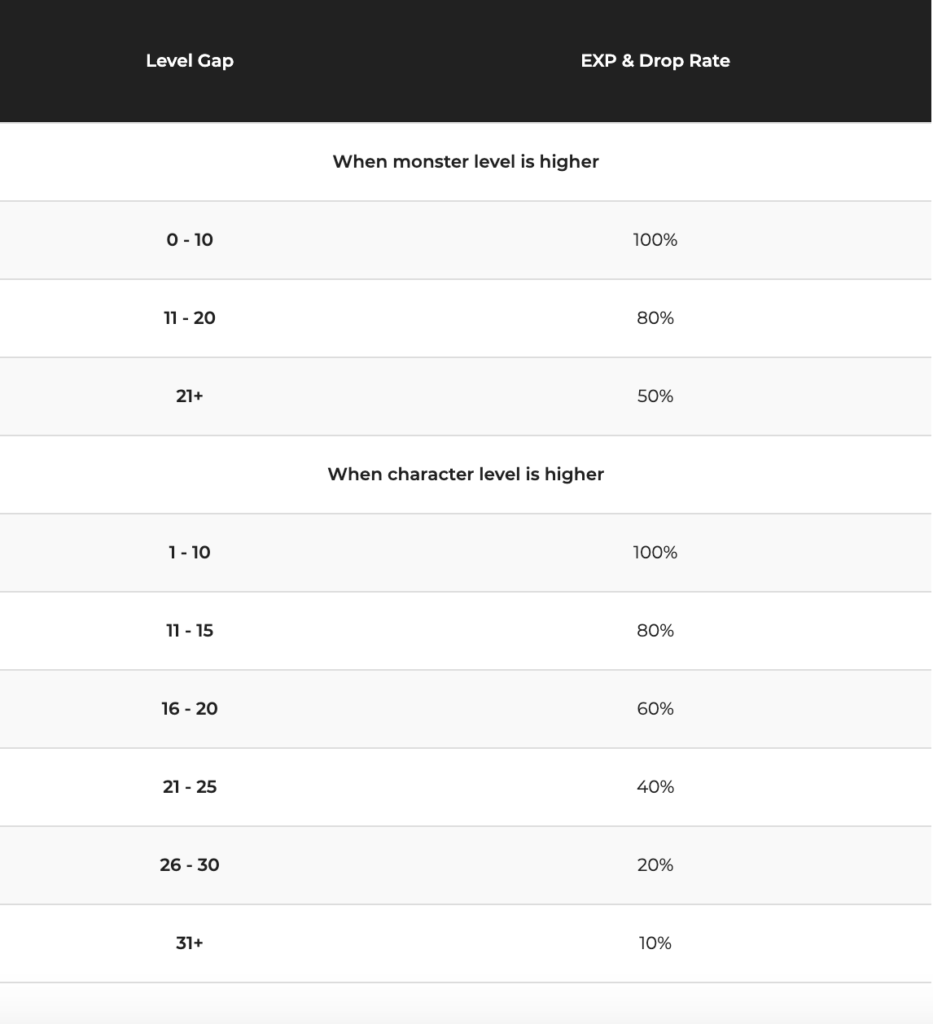Viewport: 933px width, 1024px height.
Task: Select the 'When character level is higher' heading
Action: coord(466,474)
